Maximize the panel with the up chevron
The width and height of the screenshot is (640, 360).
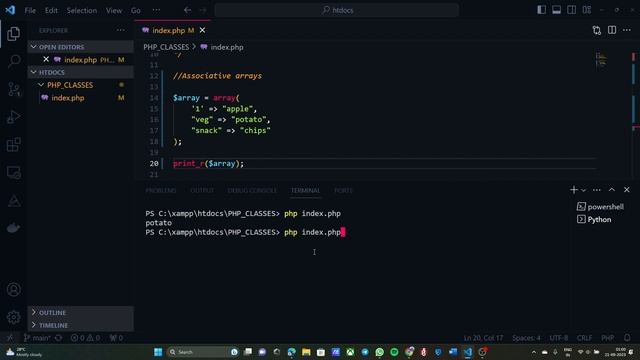click(612, 190)
